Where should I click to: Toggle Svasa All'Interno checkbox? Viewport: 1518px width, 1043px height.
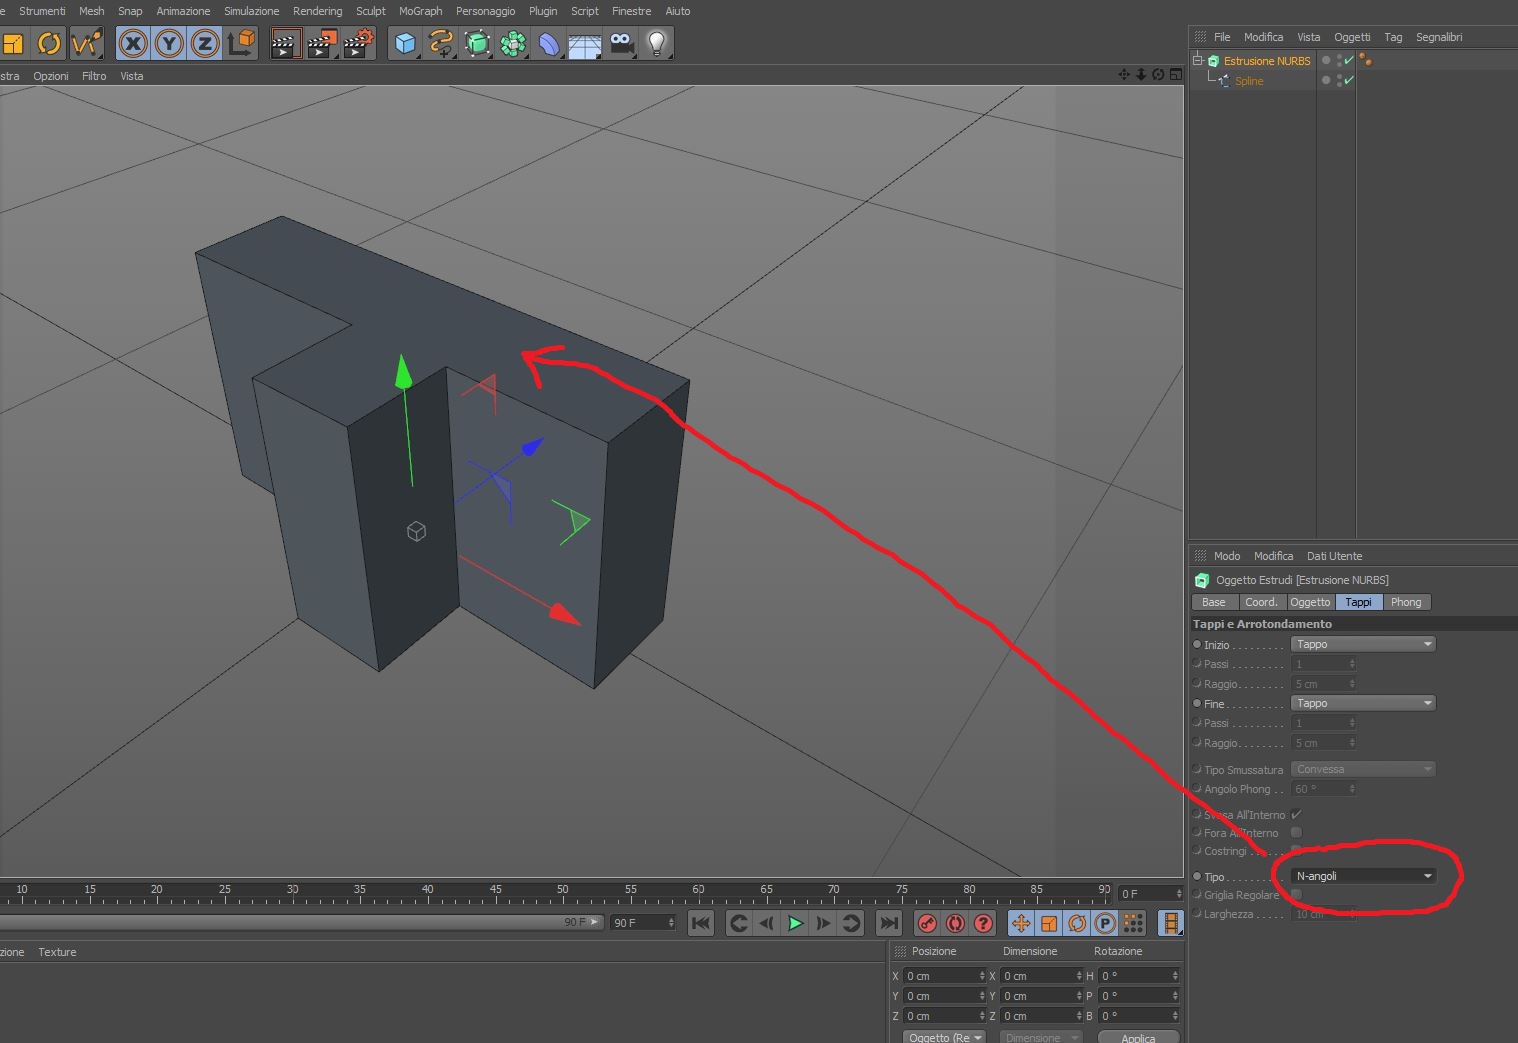coord(1297,814)
